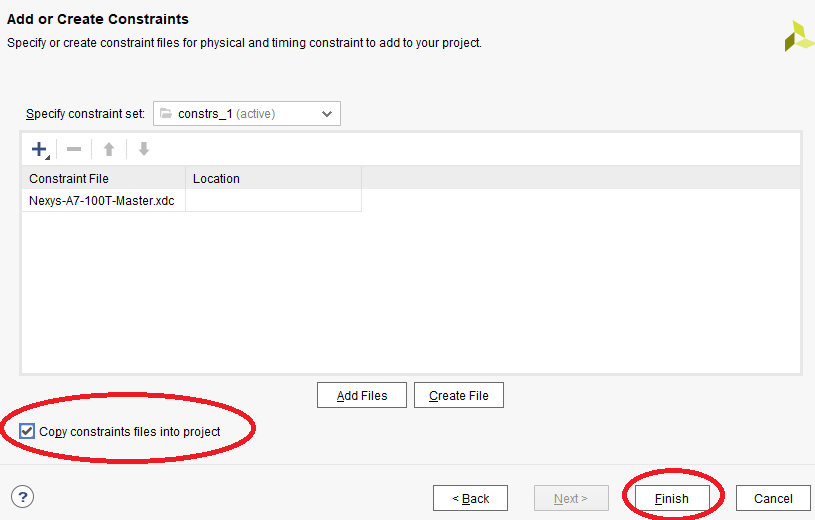Viewport: 815px width, 520px height.
Task: Move selected file down with arrow icon
Action: click(x=143, y=149)
